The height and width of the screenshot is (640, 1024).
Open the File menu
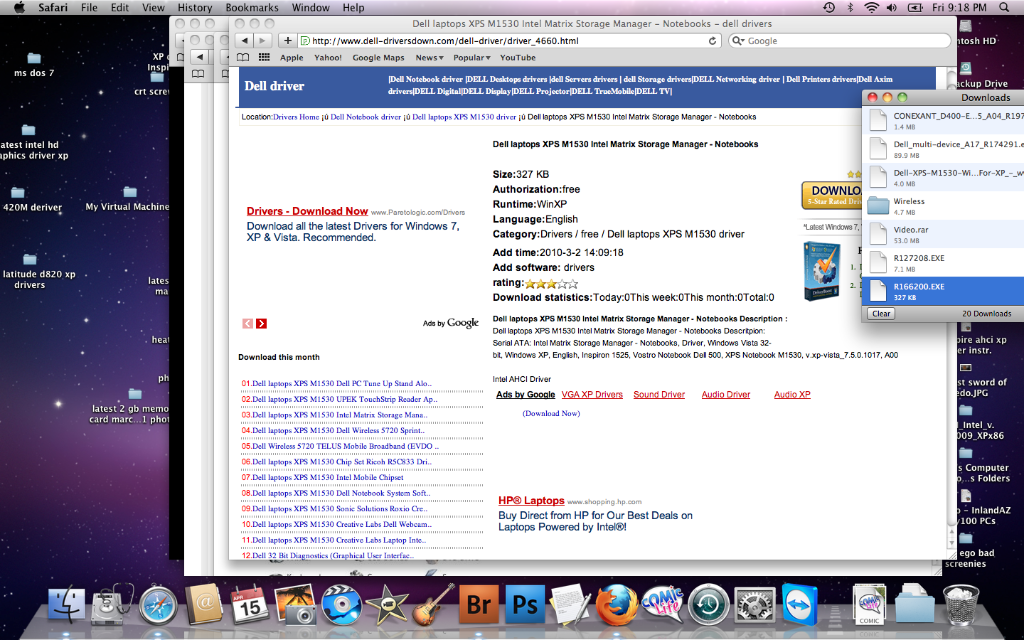(x=89, y=7)
